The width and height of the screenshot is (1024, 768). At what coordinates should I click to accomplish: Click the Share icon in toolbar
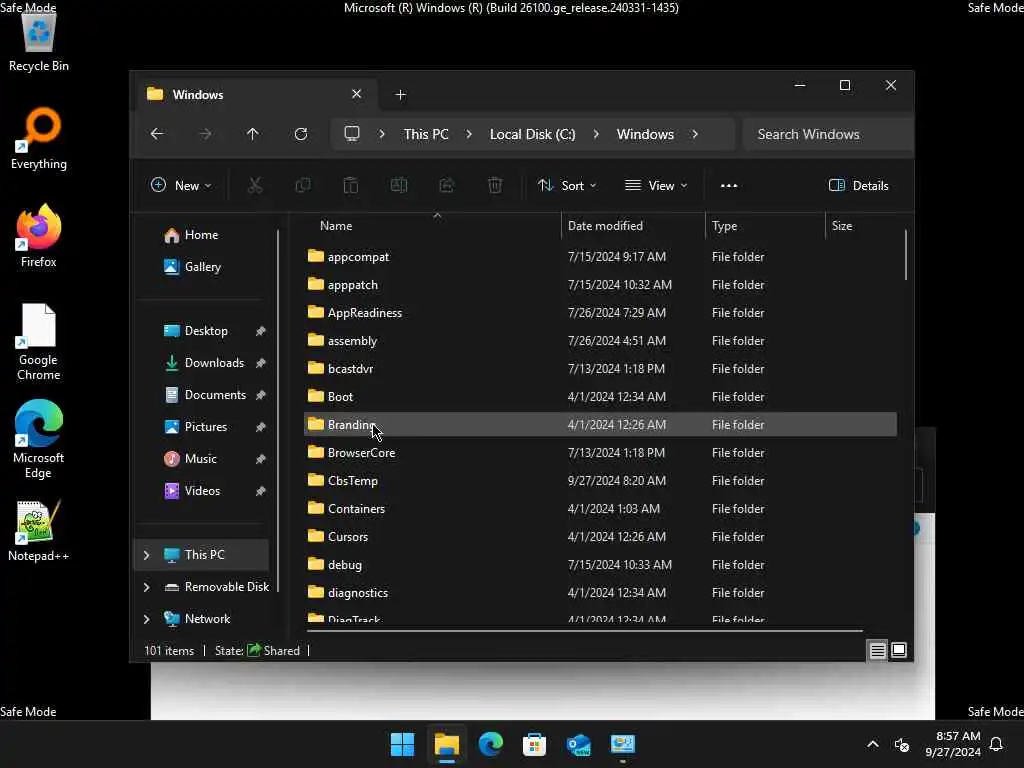tap(447, 185)
